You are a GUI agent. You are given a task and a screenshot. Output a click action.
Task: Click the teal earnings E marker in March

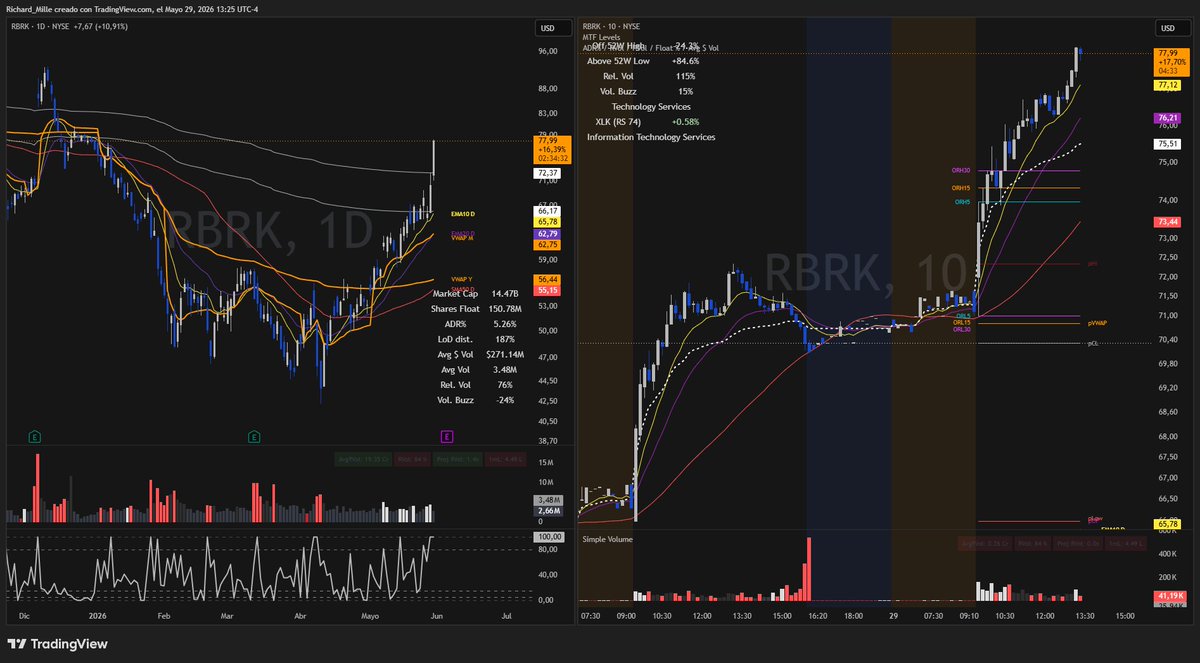tap(254, 436)
